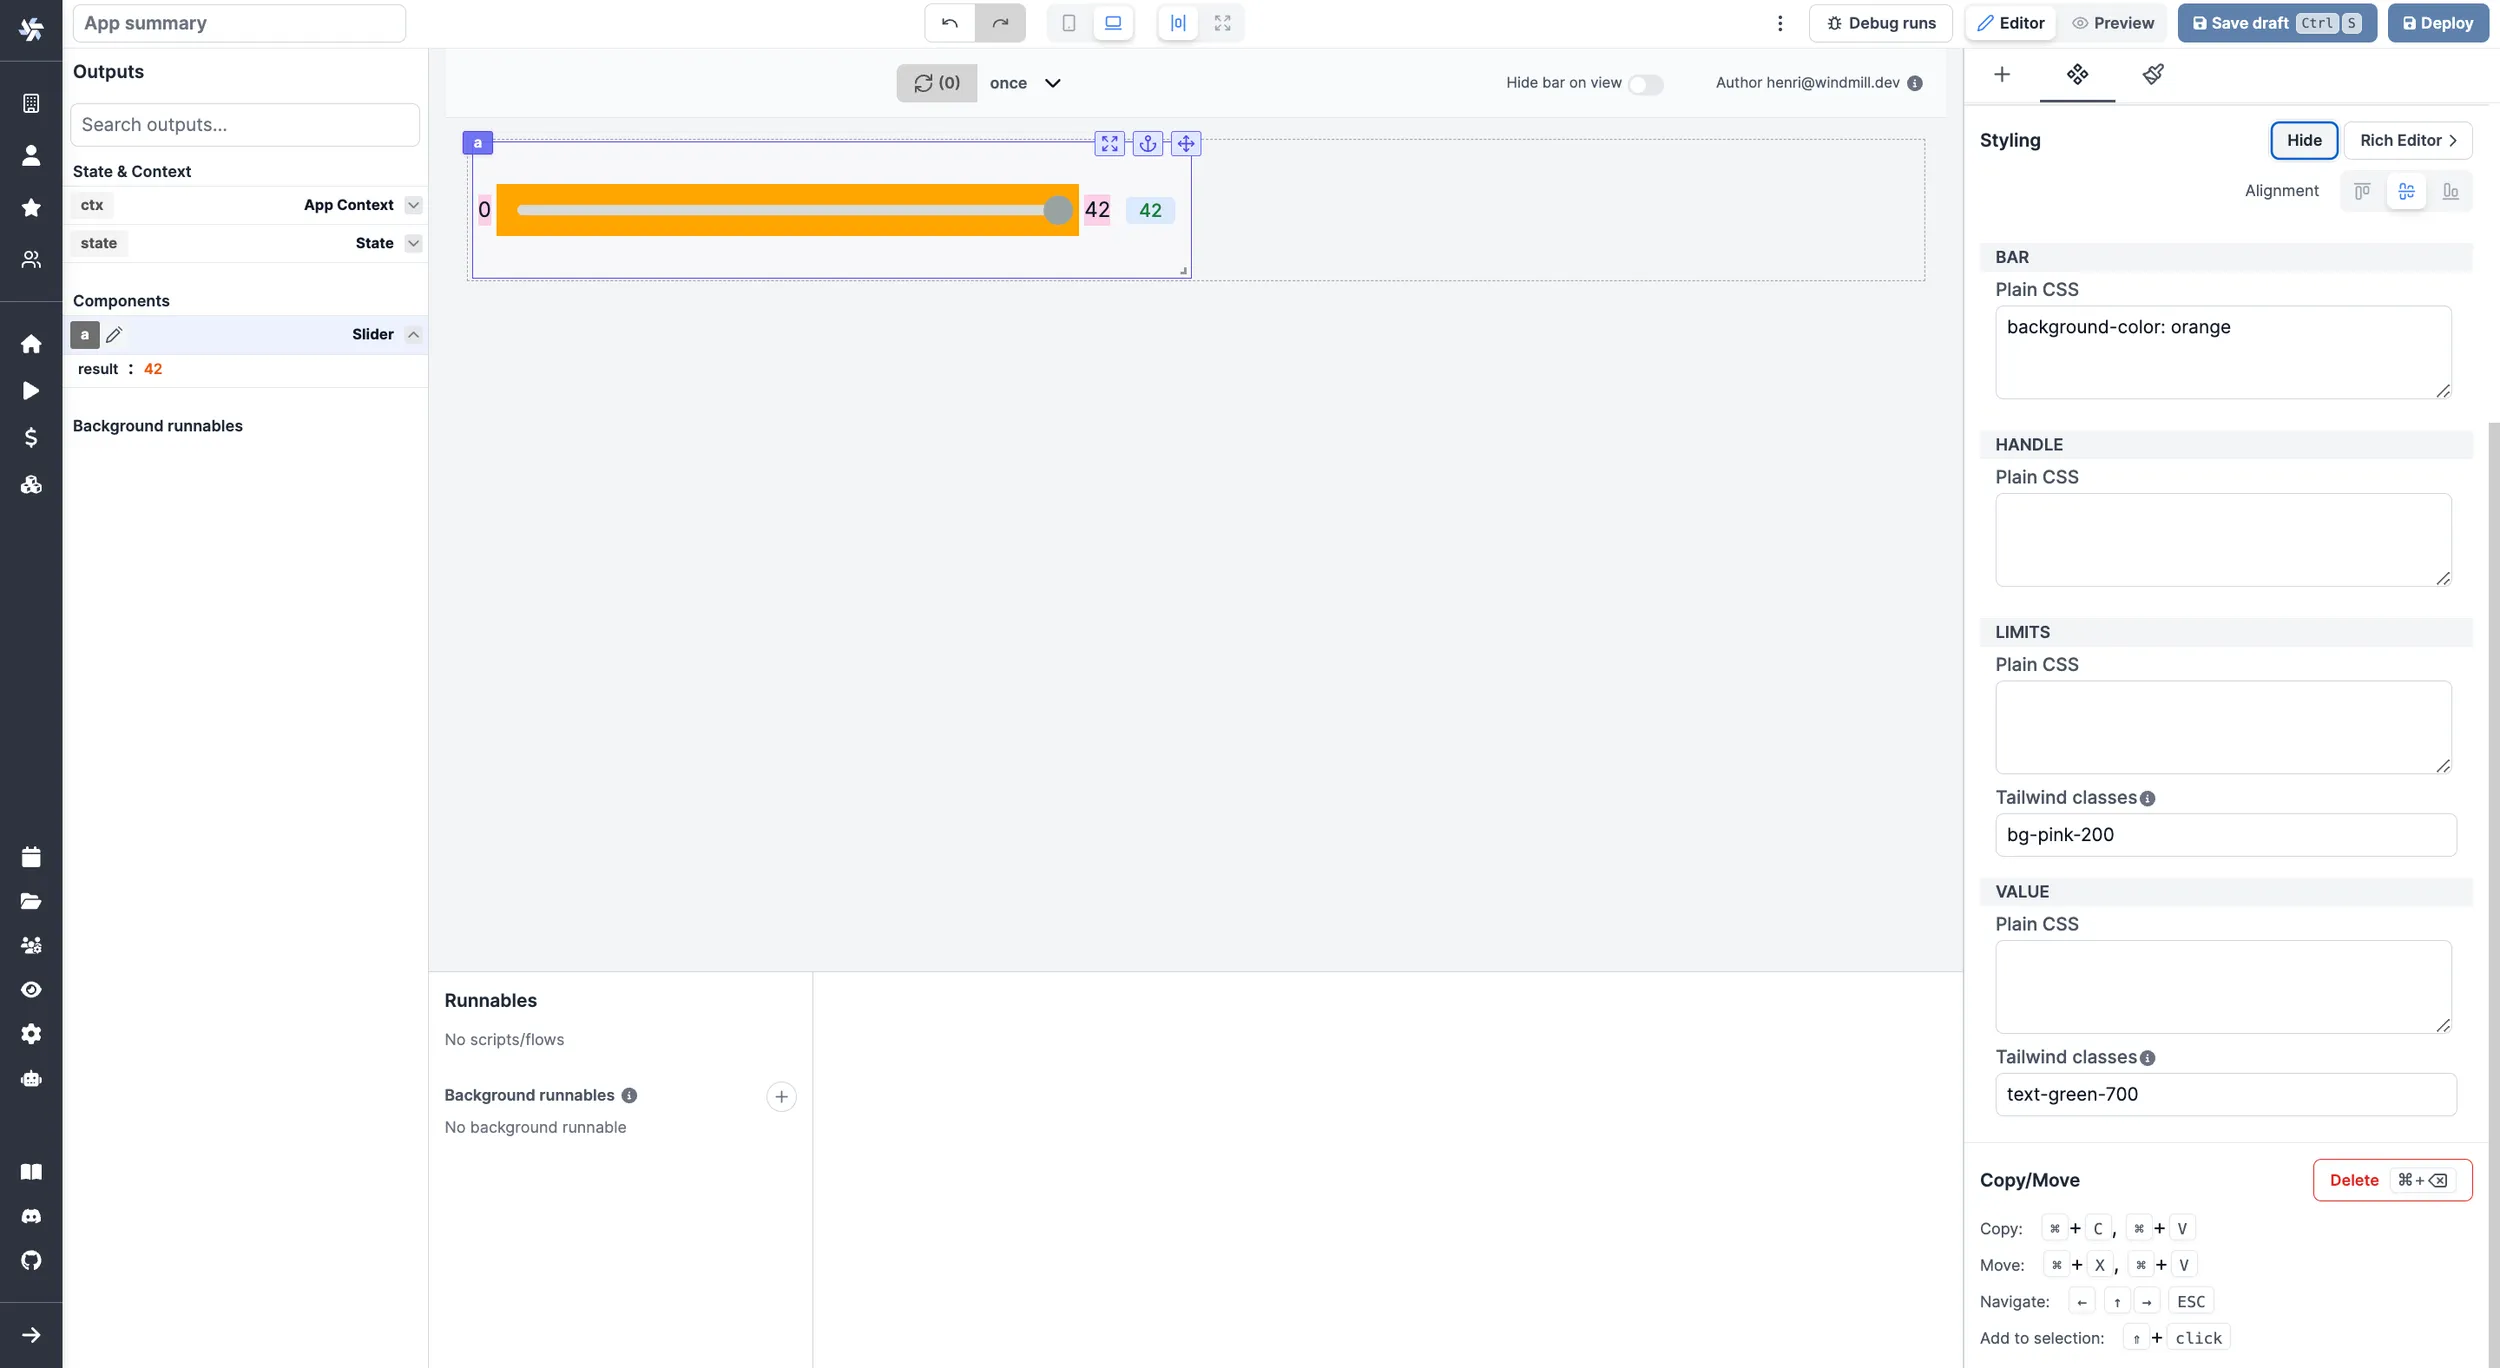Screen dimensions: 2500x1368
Task: Switch to mobile preview view
Action: tap(1067, 22)
